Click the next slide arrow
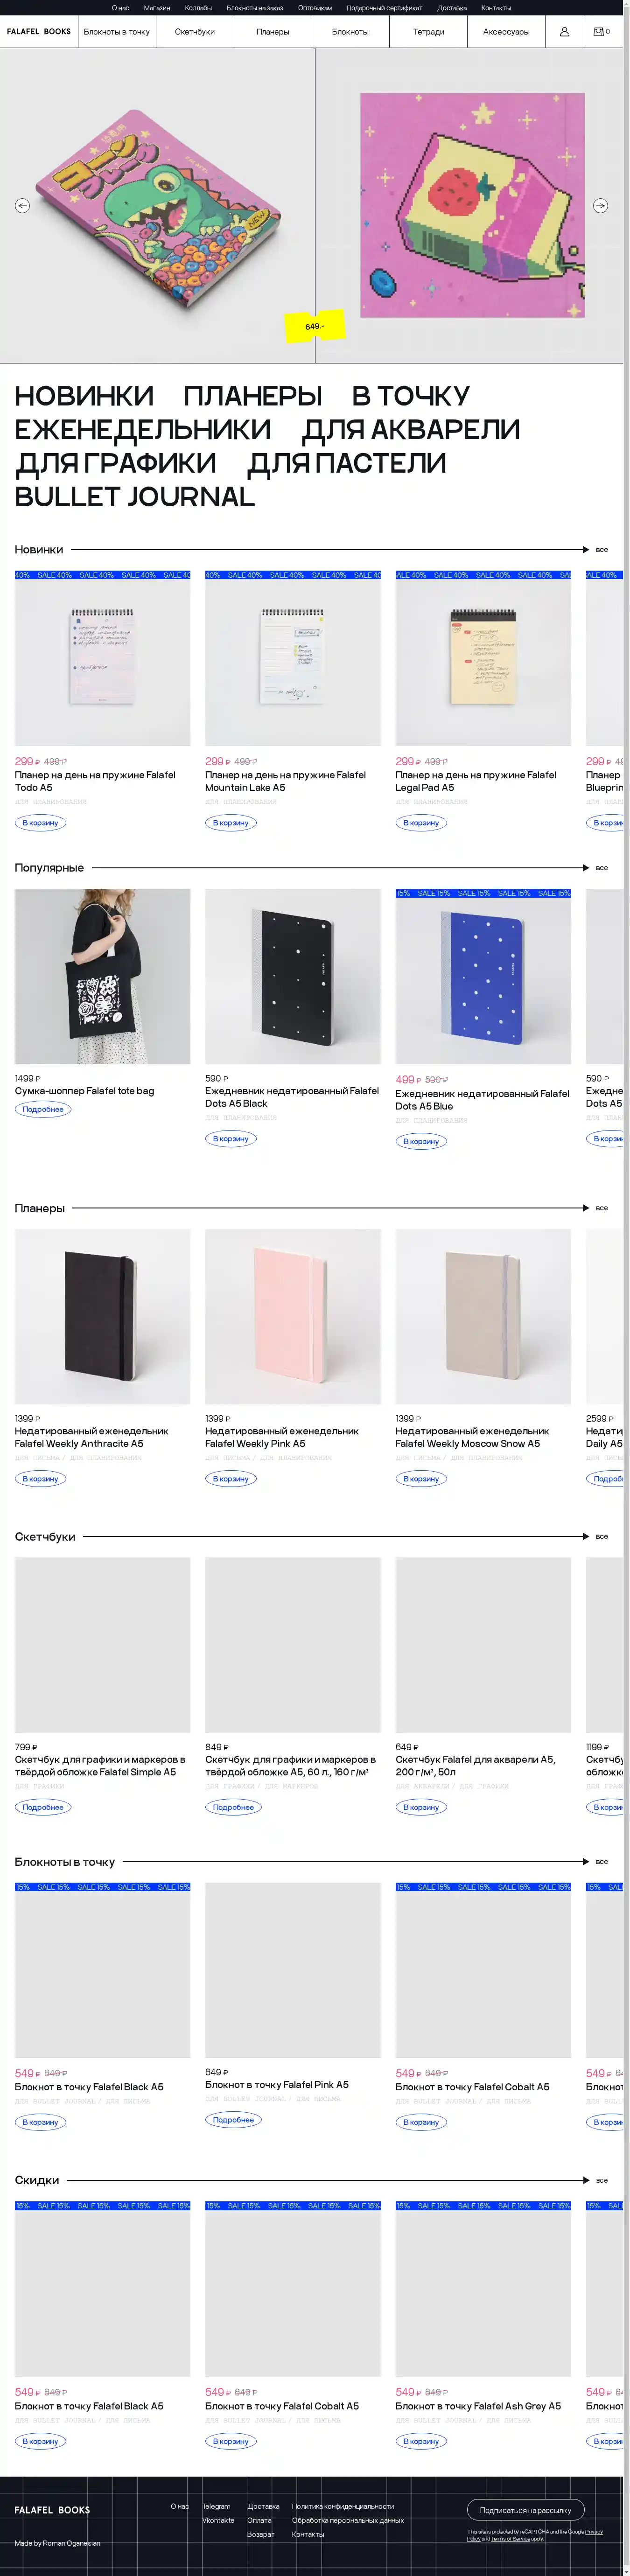 pyautogui.click(x=600, y=206)
